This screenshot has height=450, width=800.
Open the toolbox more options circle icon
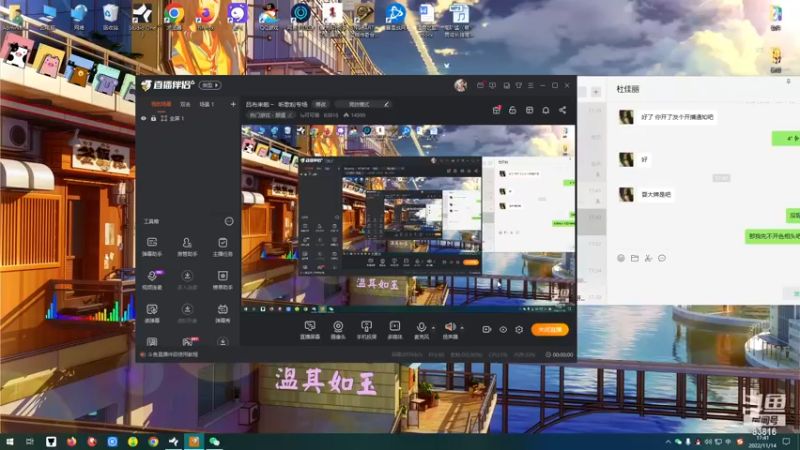(x=229, y=221)
